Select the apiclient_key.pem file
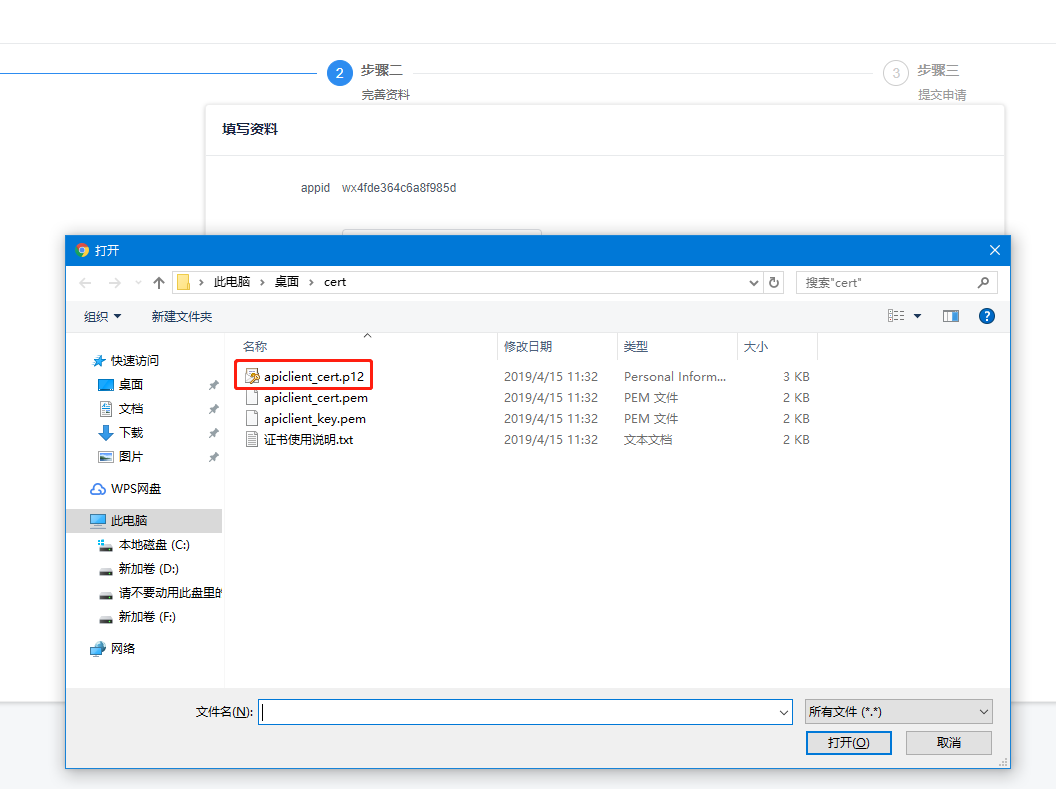 pyautogui.click(x=315, y=419)
